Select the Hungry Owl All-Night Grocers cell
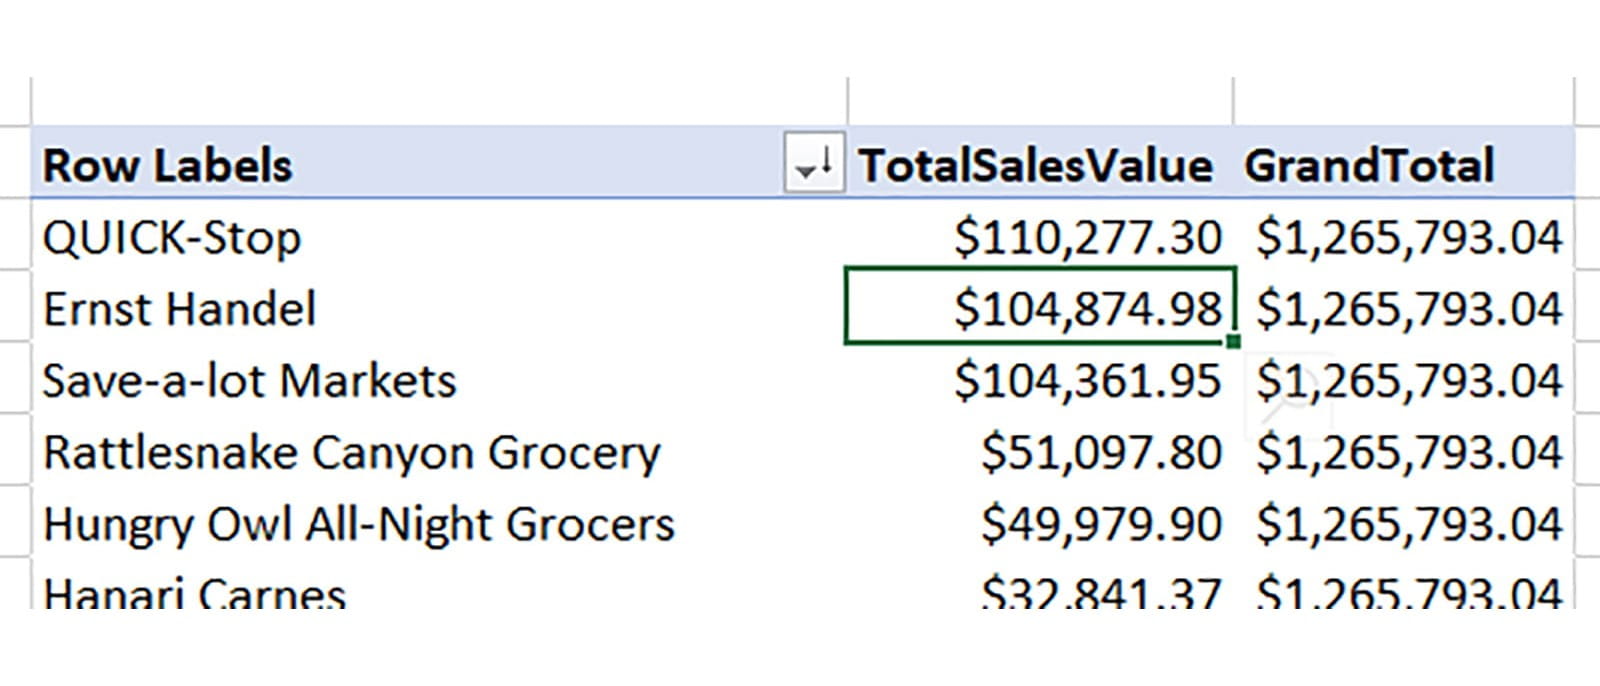Screen dimensions: 1600x686 (x=359, y=525)
